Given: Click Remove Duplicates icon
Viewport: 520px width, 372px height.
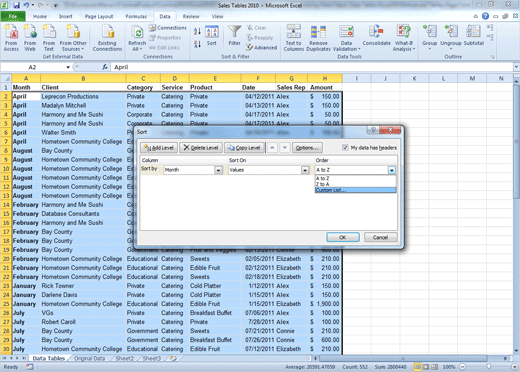Looking at the screenshot, I should (318, 38).
